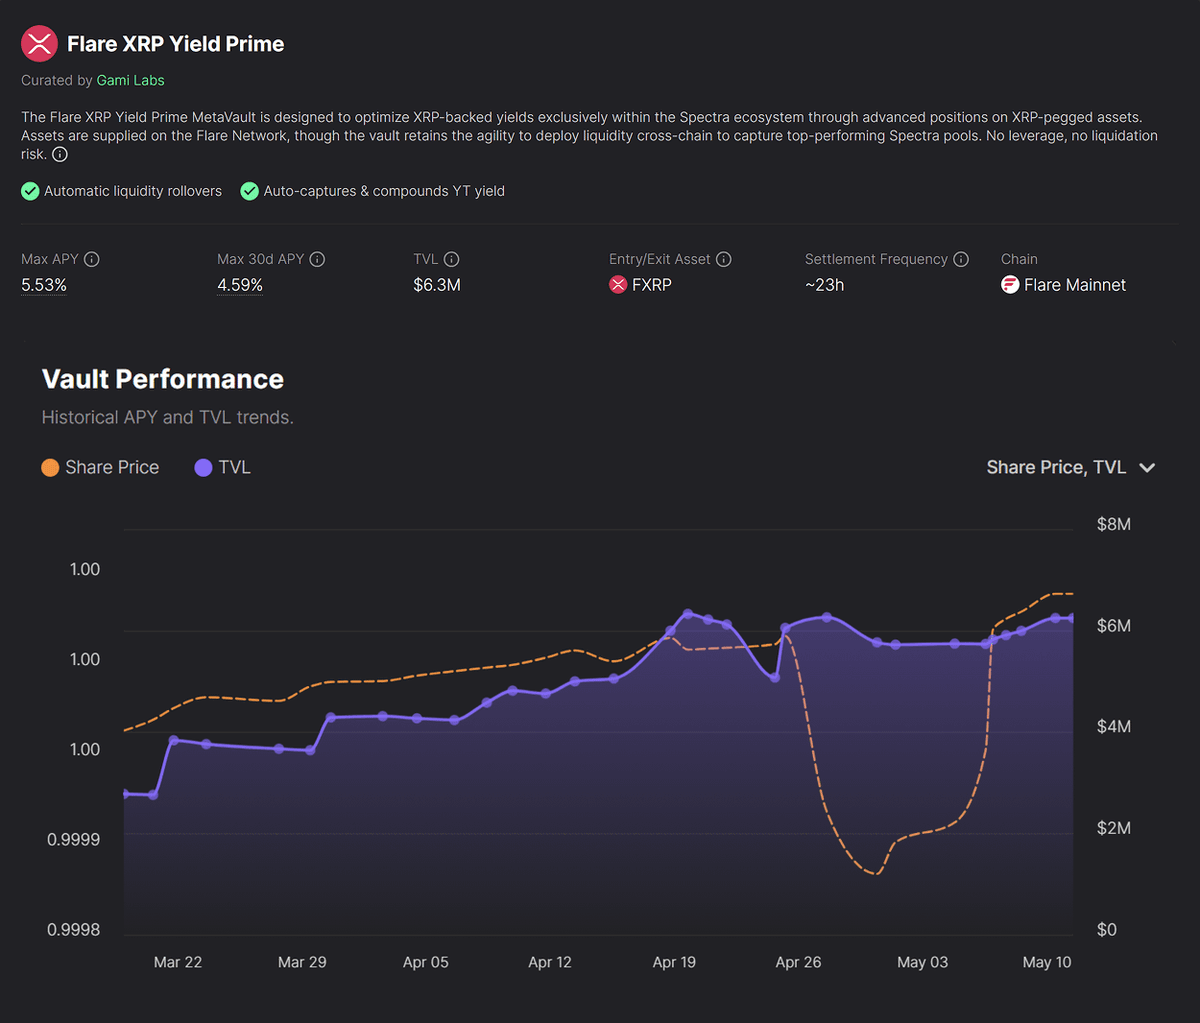1200x1023 pixels.
Task: Click the 0.9998 share price axis label
Action: tap(74, 929)
